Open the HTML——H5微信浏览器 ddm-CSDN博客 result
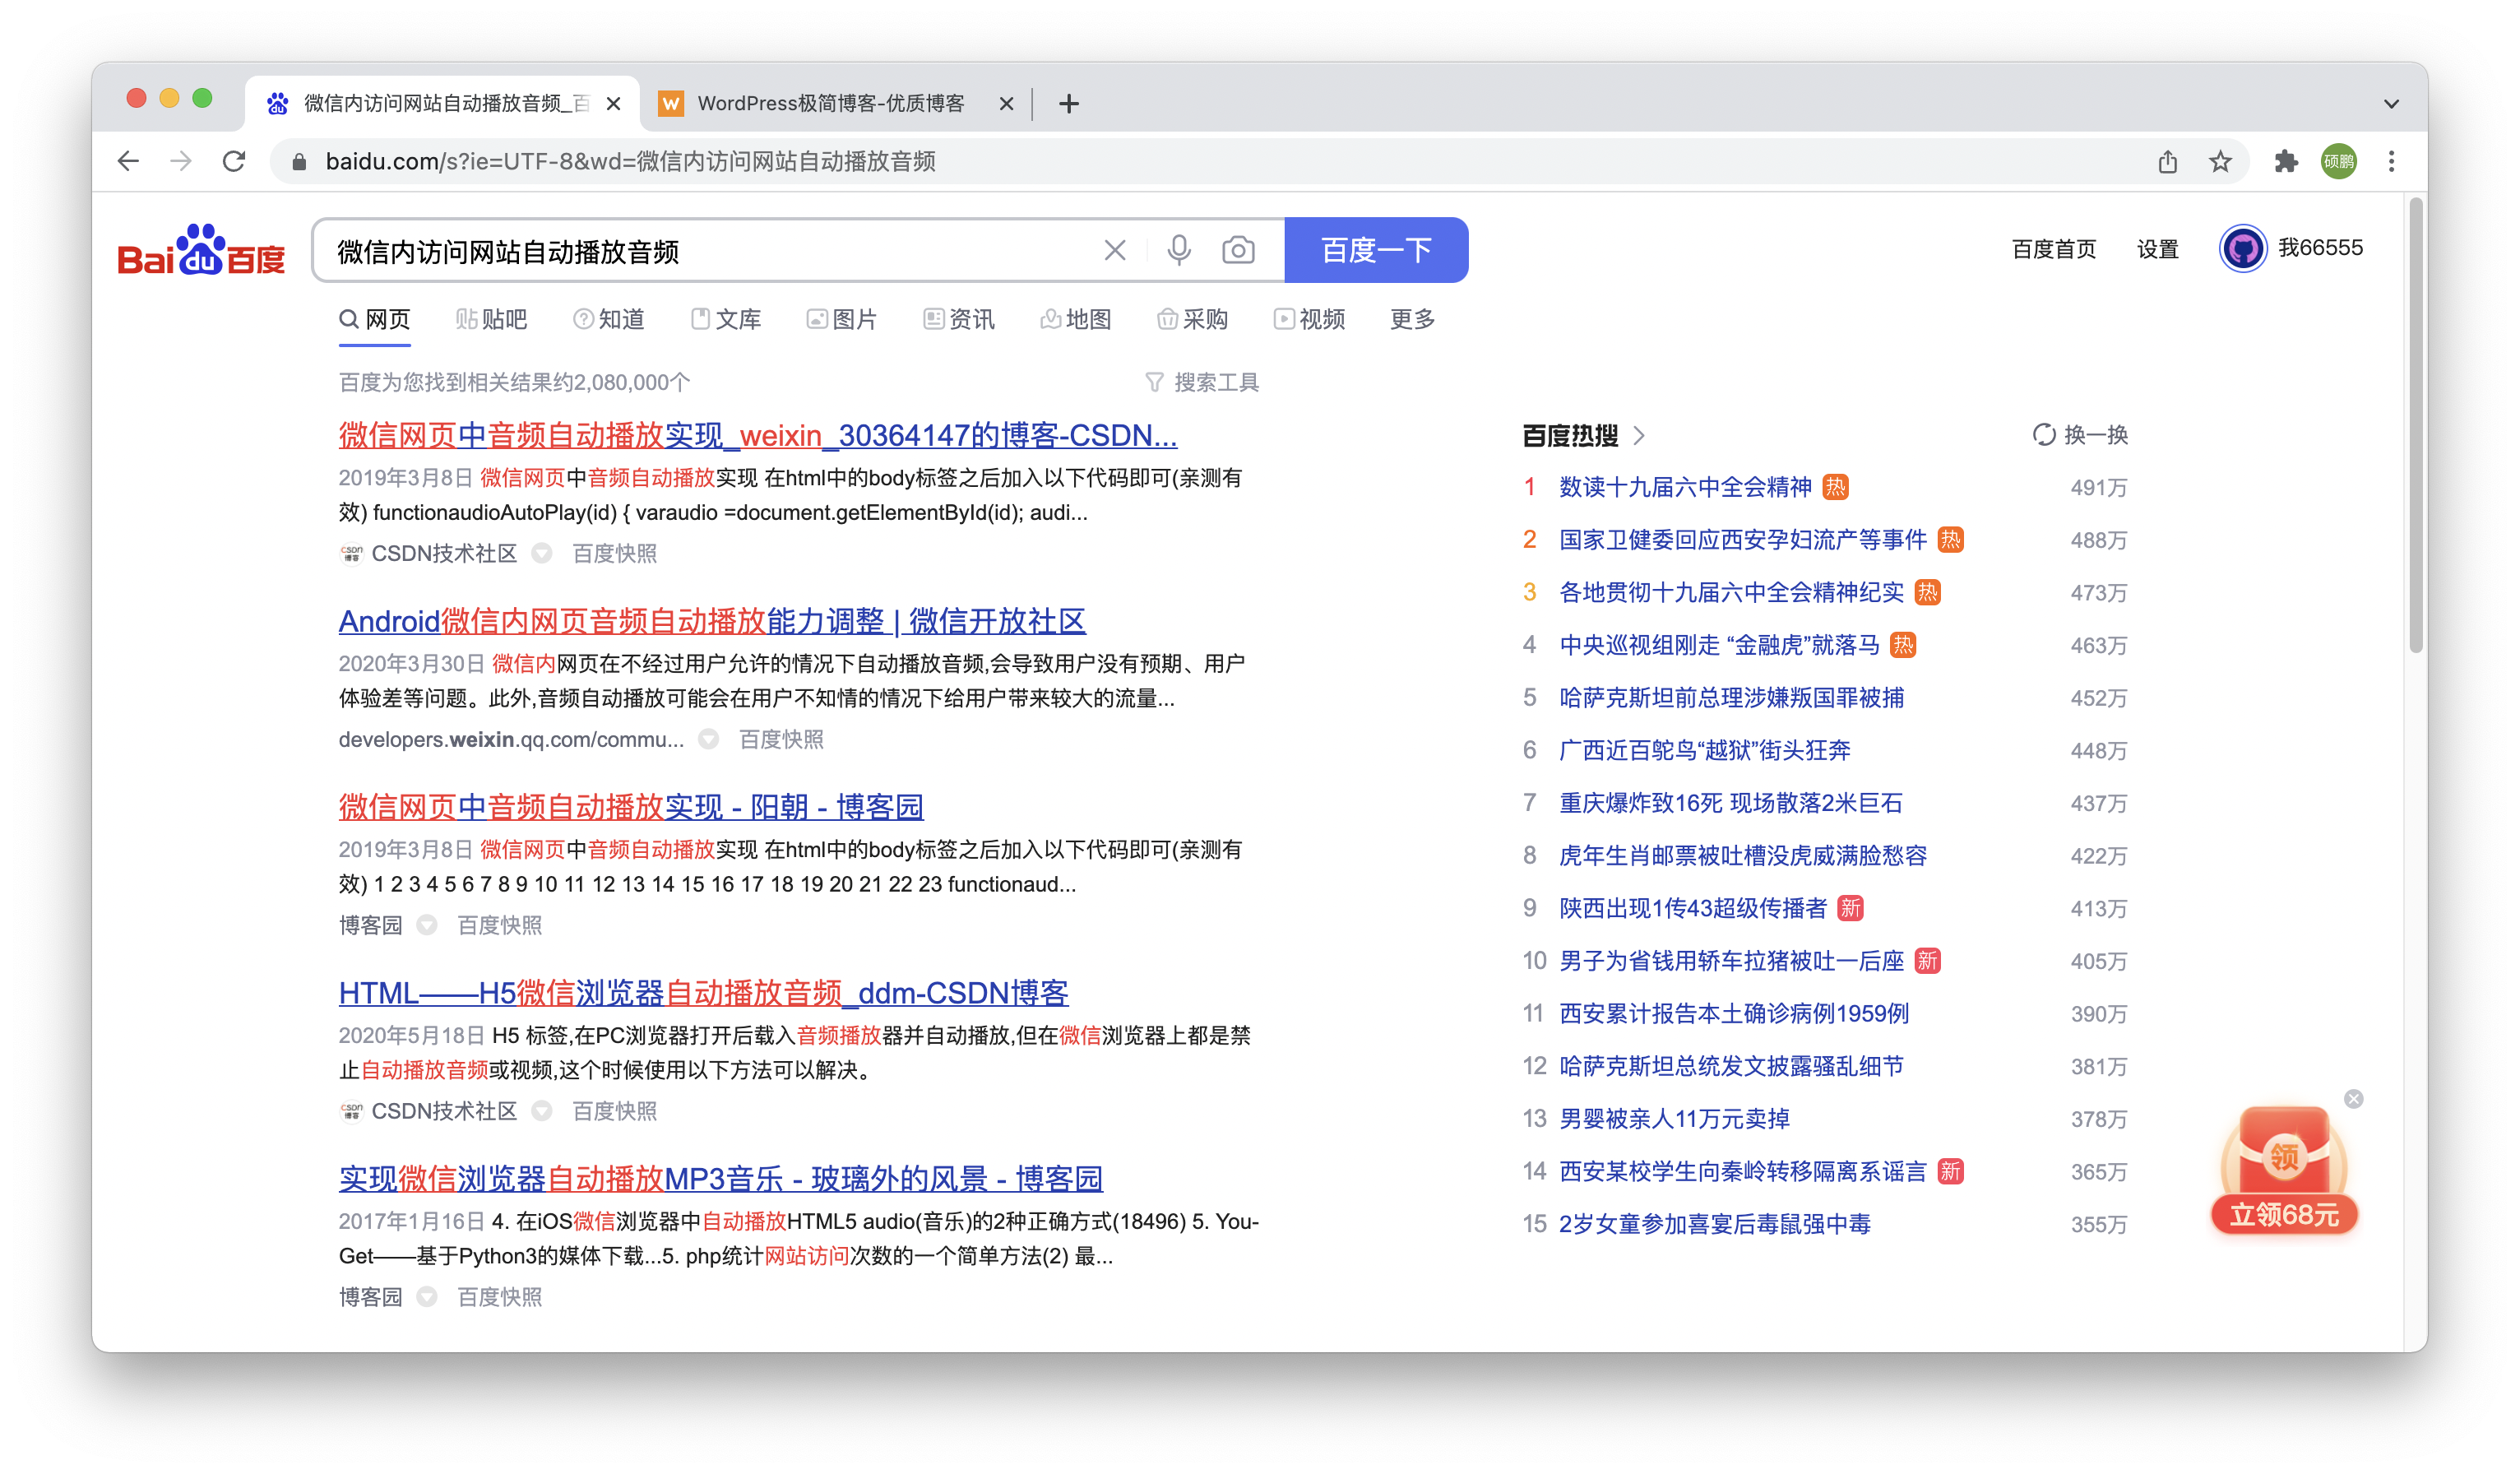Viewport: 2520px width, 1474px height. click(703, 994)
